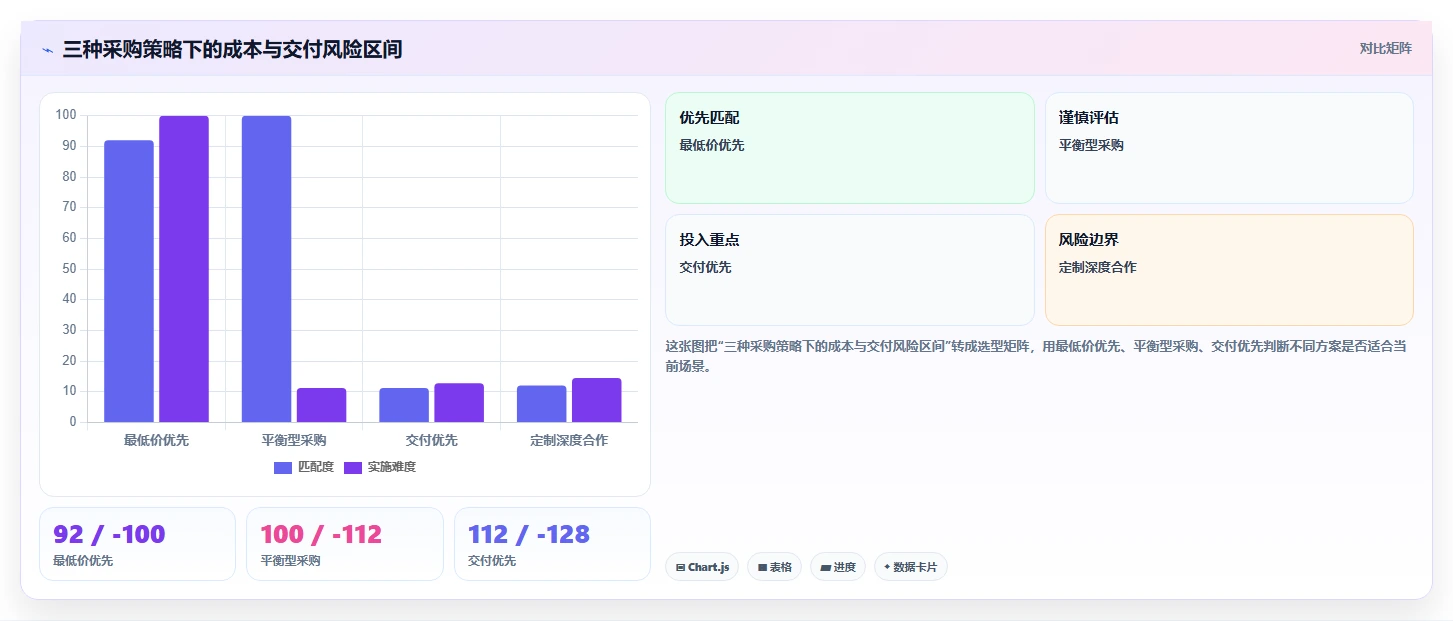Screen dimensions: 1453x621
Task: Select the 优先匹配 card
Action: tap(849, 148)
